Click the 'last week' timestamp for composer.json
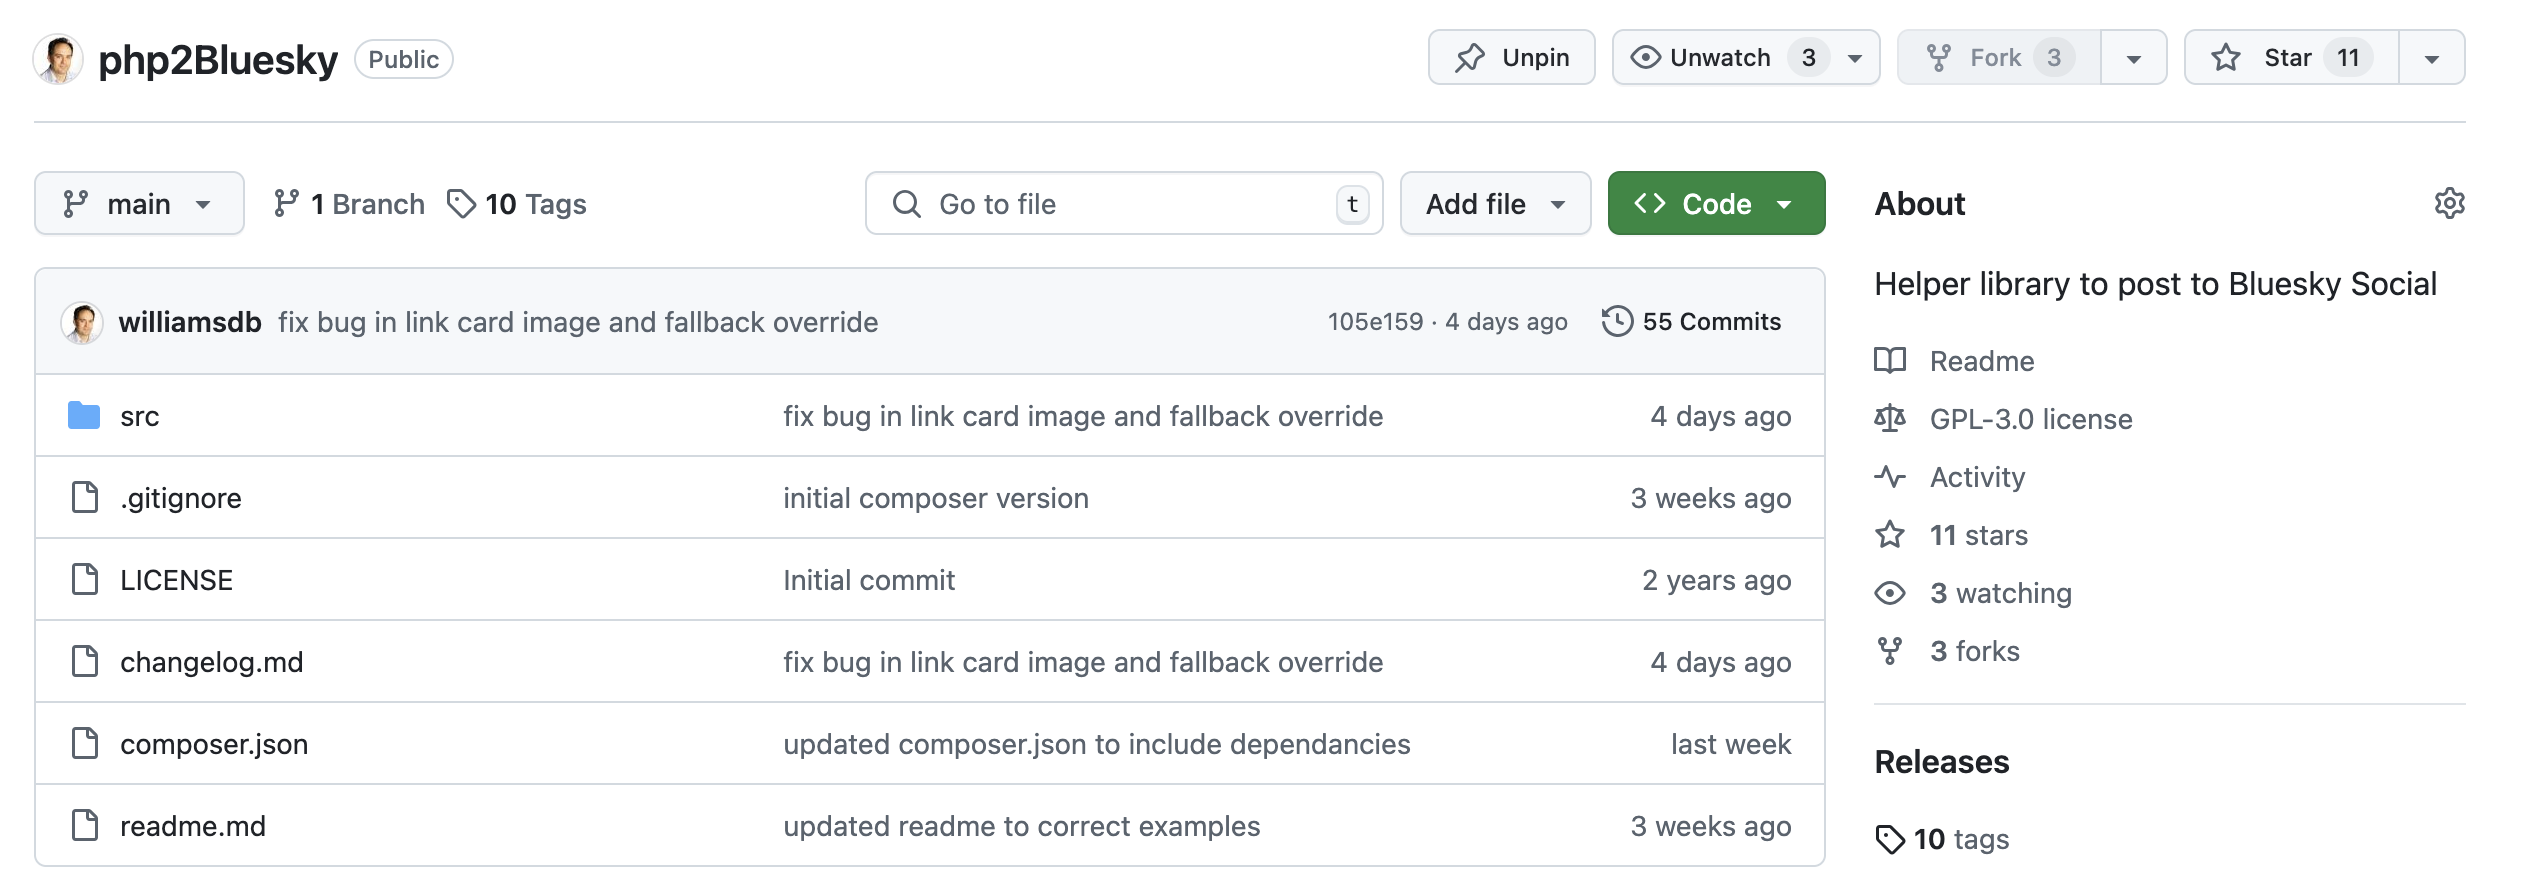 click(1731, 744)
